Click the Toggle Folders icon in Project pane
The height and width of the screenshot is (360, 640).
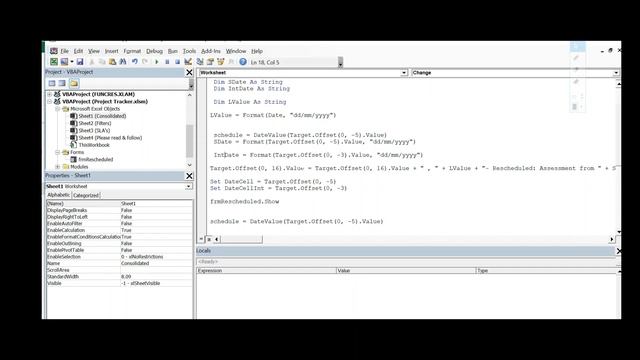(x=73, y=83)
